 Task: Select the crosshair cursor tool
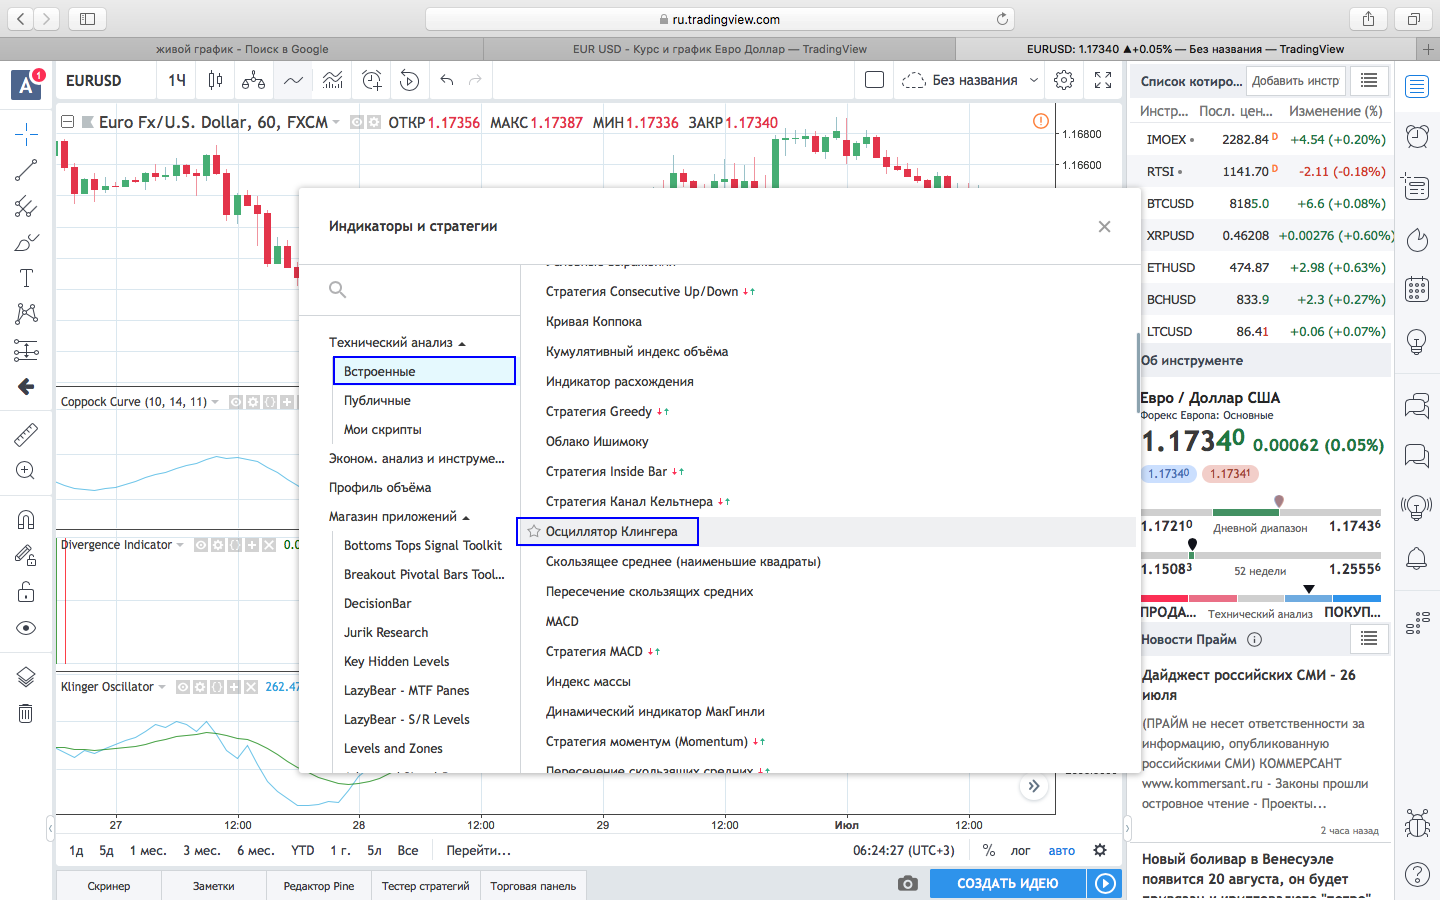click(26, 133)
